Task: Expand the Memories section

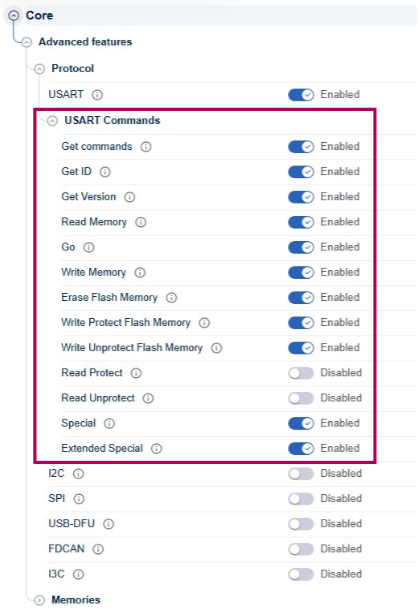Action: pos(39,600)
